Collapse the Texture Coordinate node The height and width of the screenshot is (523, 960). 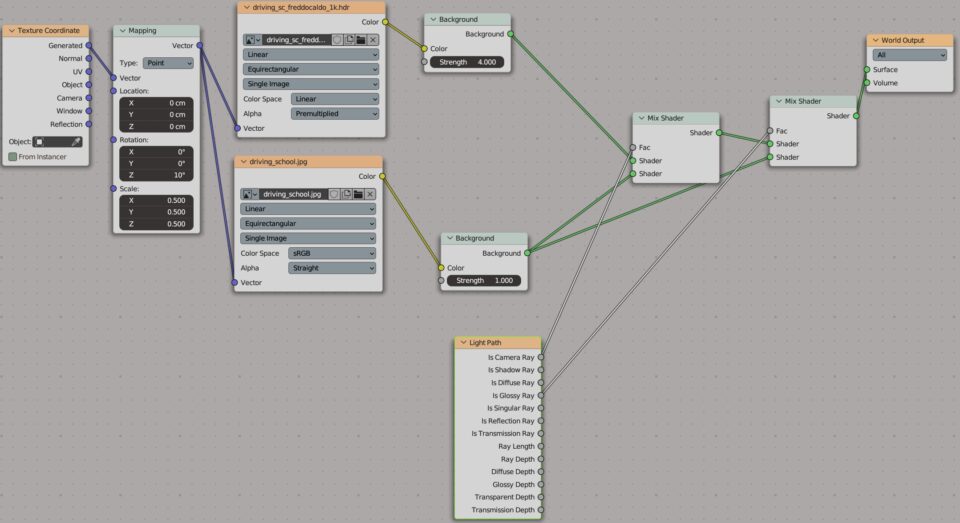(11, 31)
